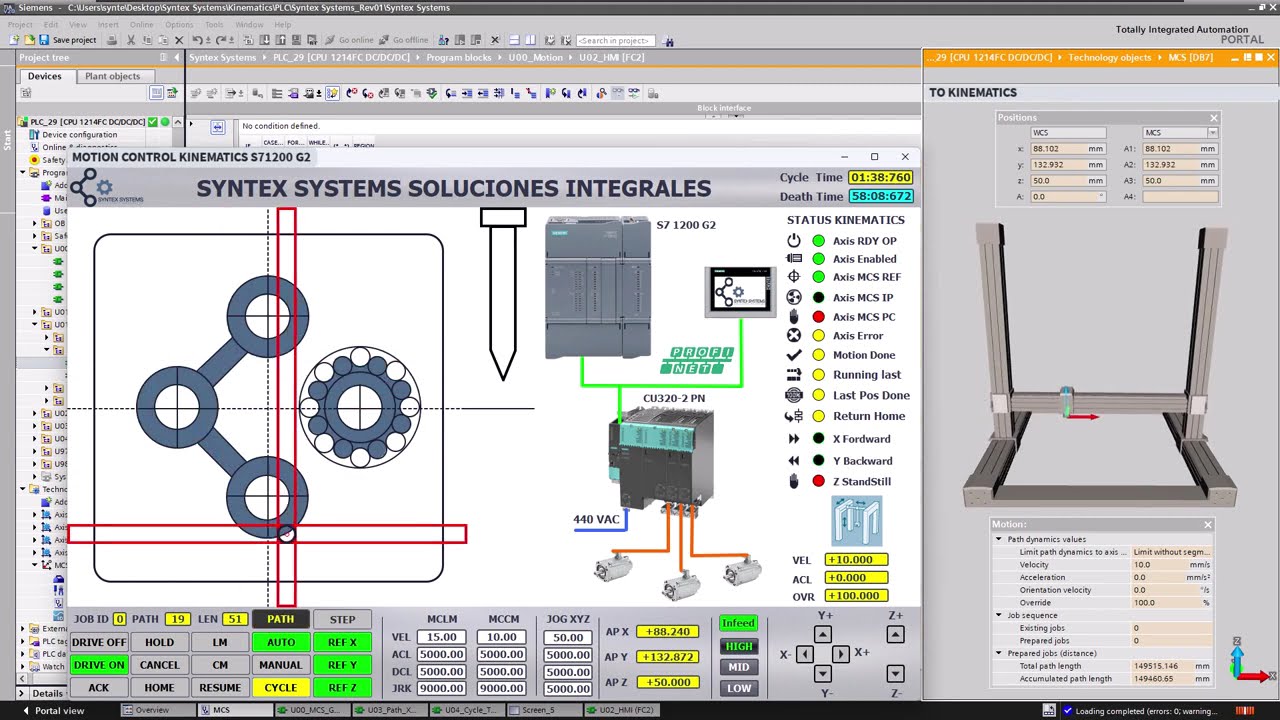Click the Y+ jog up arrow

click(x=822, y=634)
